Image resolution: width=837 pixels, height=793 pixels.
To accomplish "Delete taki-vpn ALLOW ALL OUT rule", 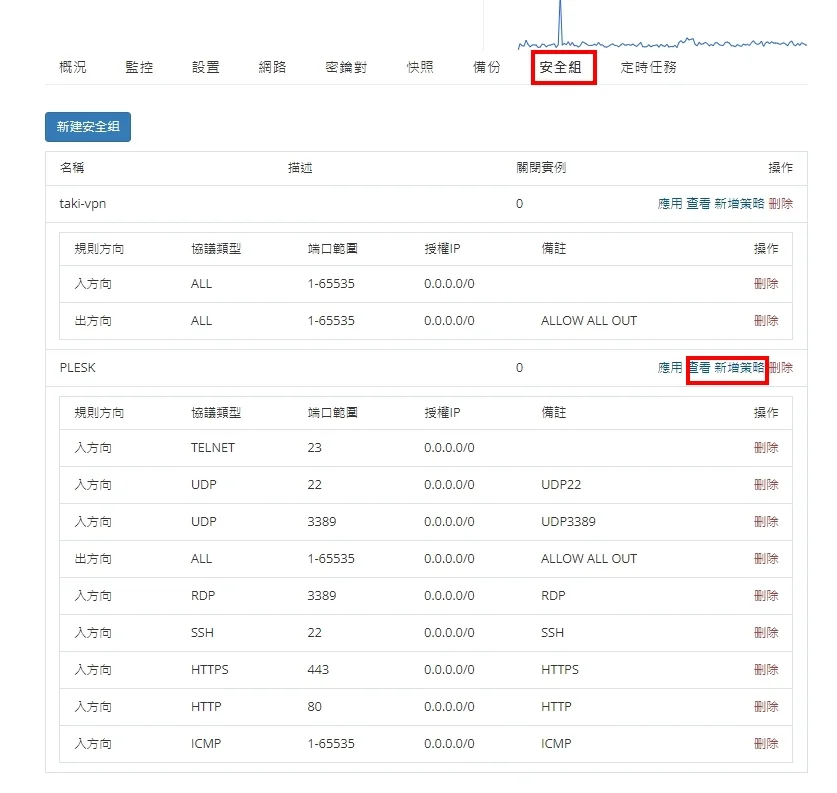I will click(x=766, y=321).
